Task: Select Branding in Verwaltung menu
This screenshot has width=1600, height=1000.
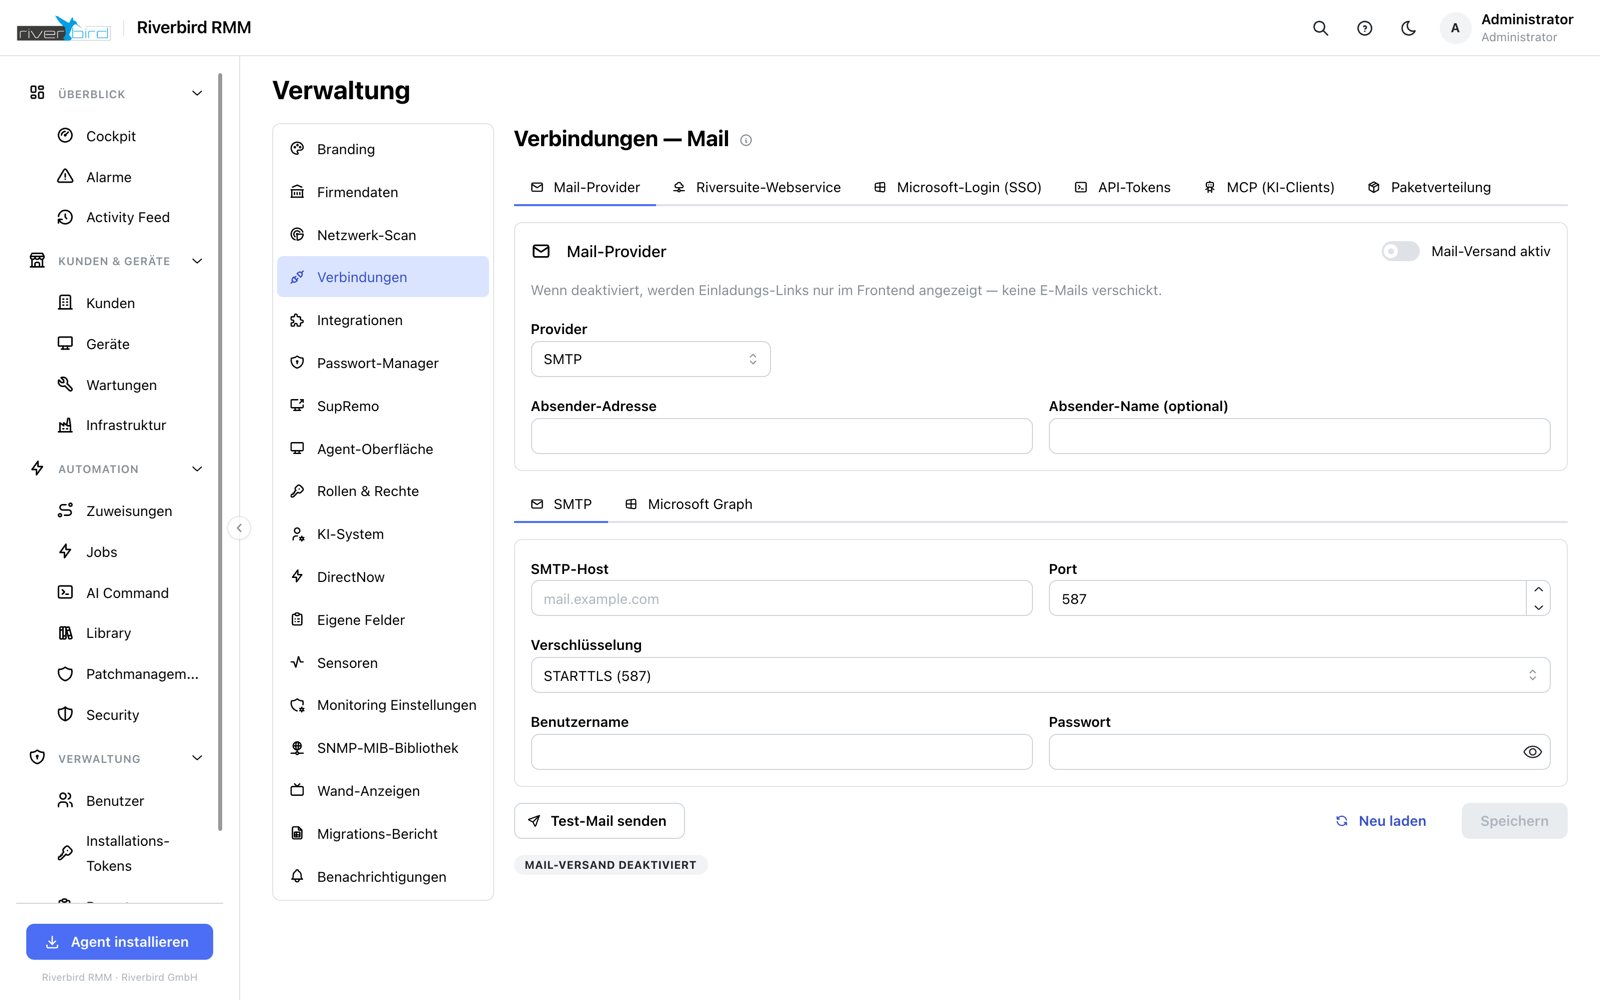Action: (x=383, y=149)
